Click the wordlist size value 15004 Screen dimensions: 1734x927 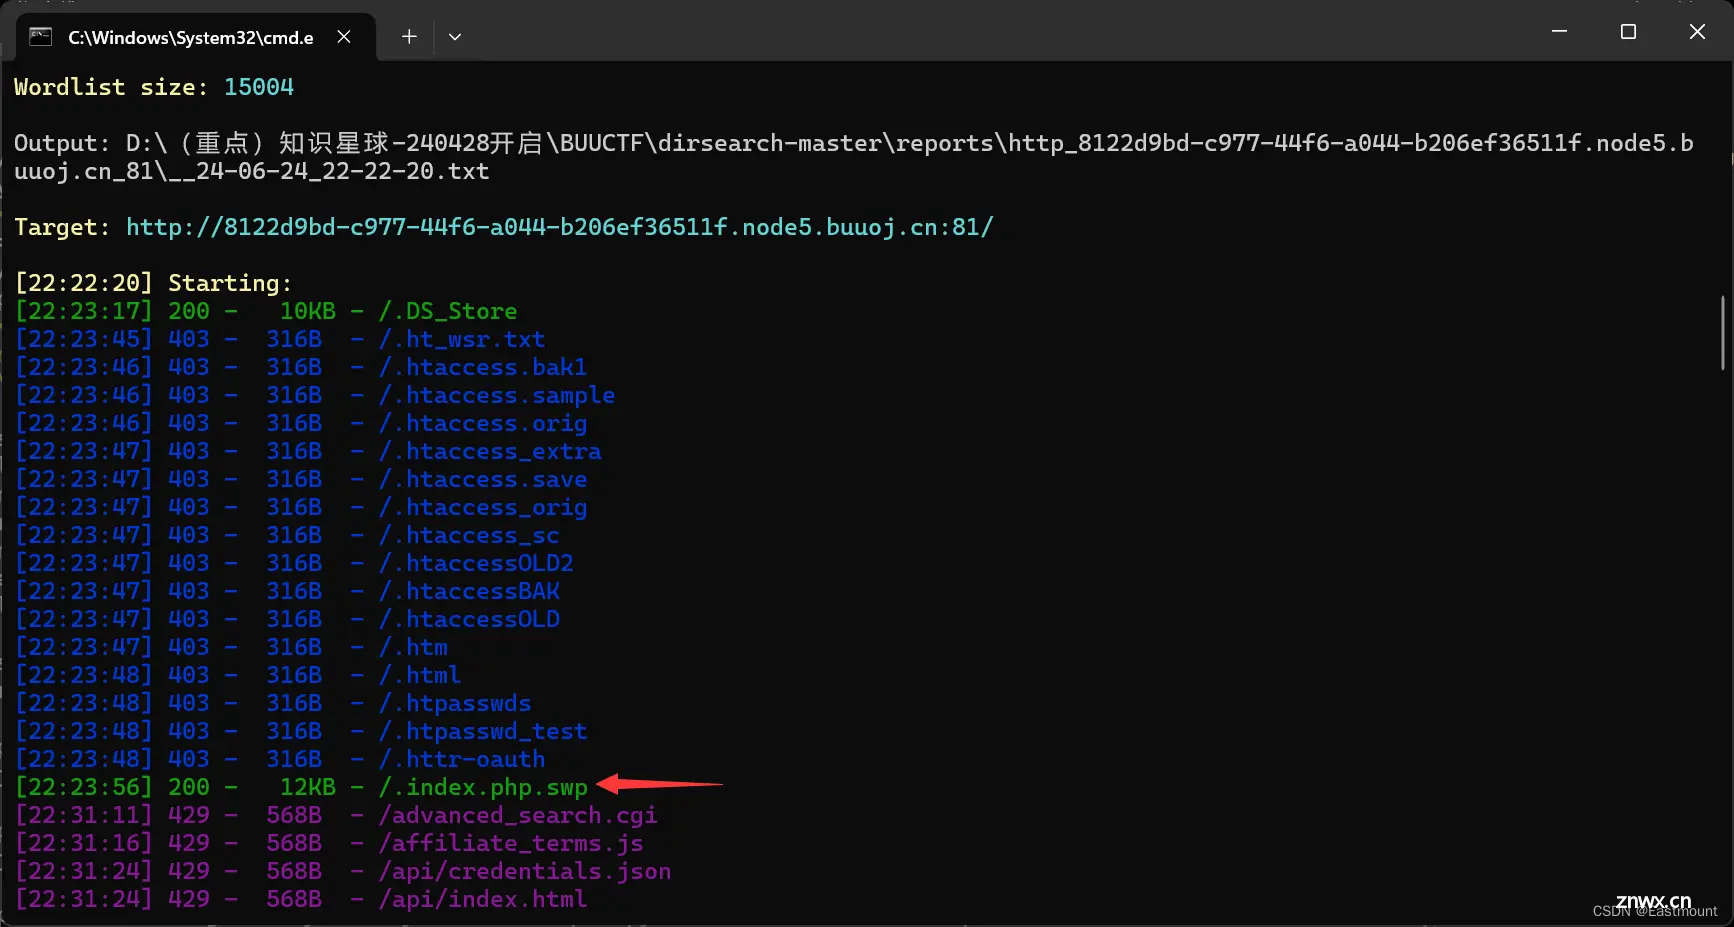tap(259, 87)
